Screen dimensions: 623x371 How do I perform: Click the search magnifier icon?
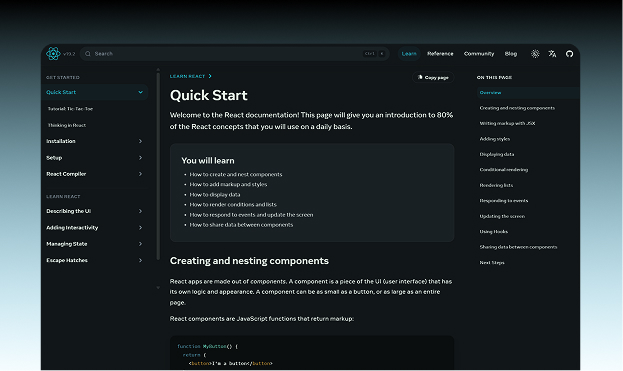tap(88, 54)
